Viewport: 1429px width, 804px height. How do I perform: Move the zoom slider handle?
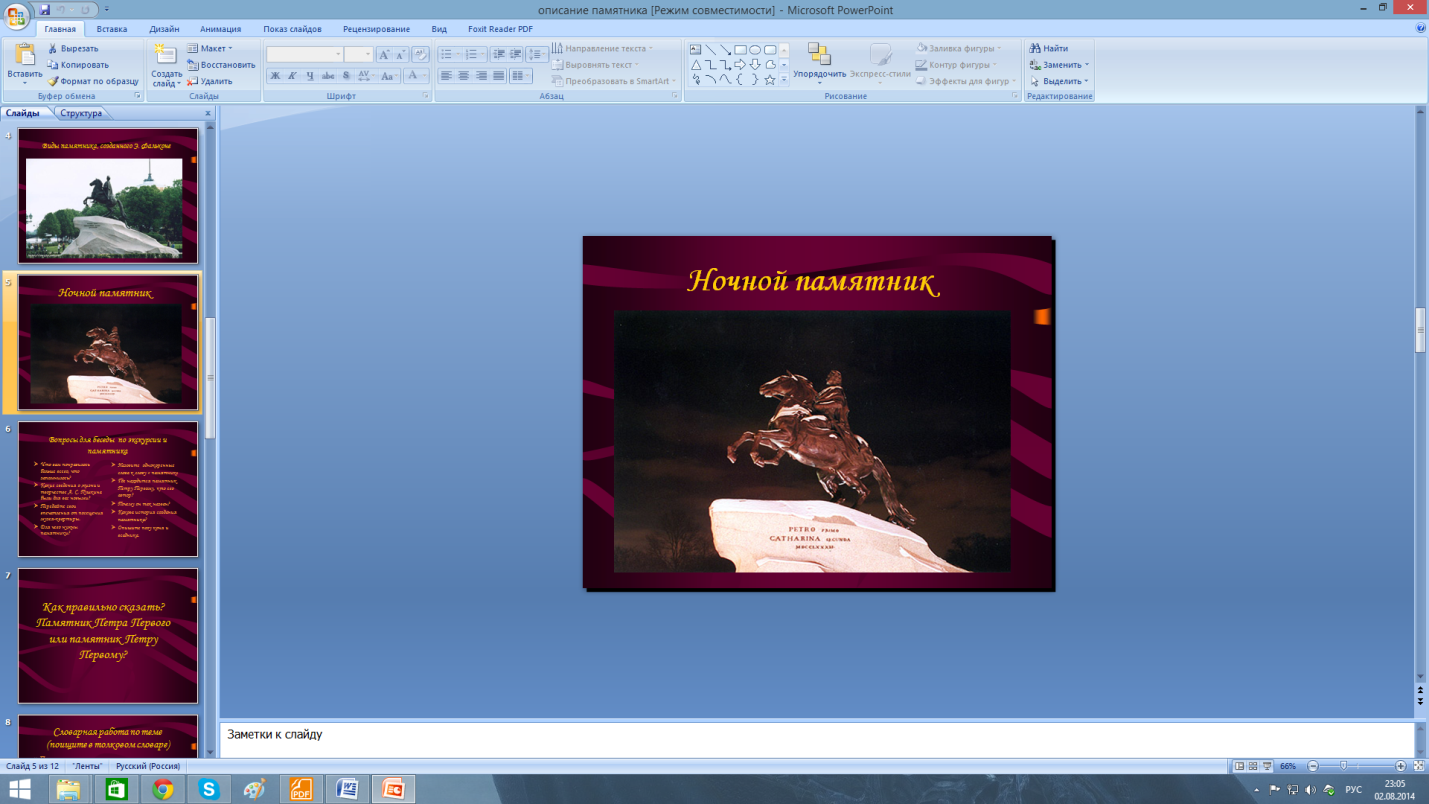(1344, 766)
